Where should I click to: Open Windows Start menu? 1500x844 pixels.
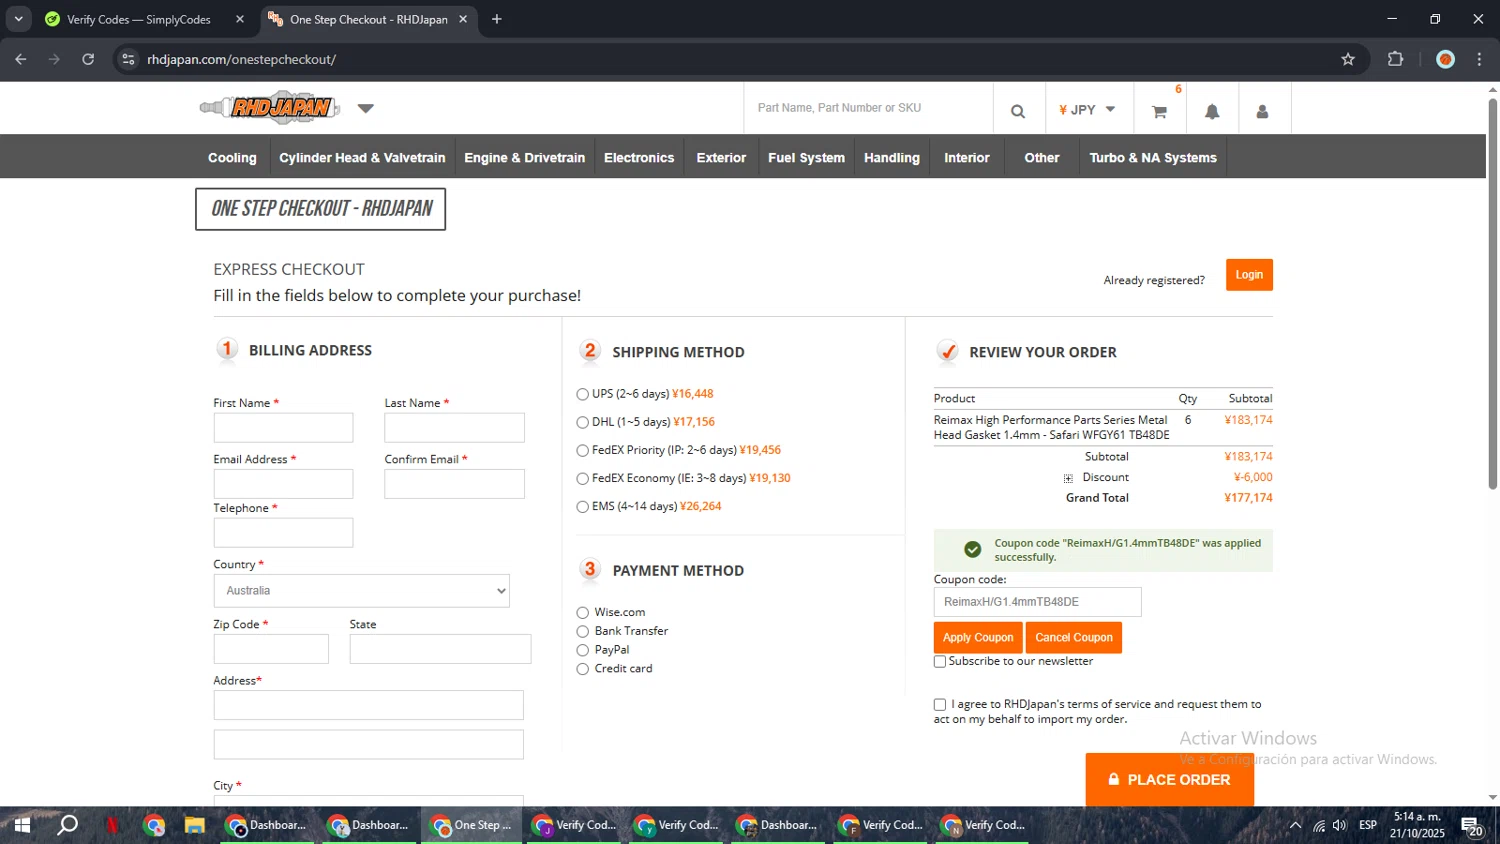(x=22, y=825)
